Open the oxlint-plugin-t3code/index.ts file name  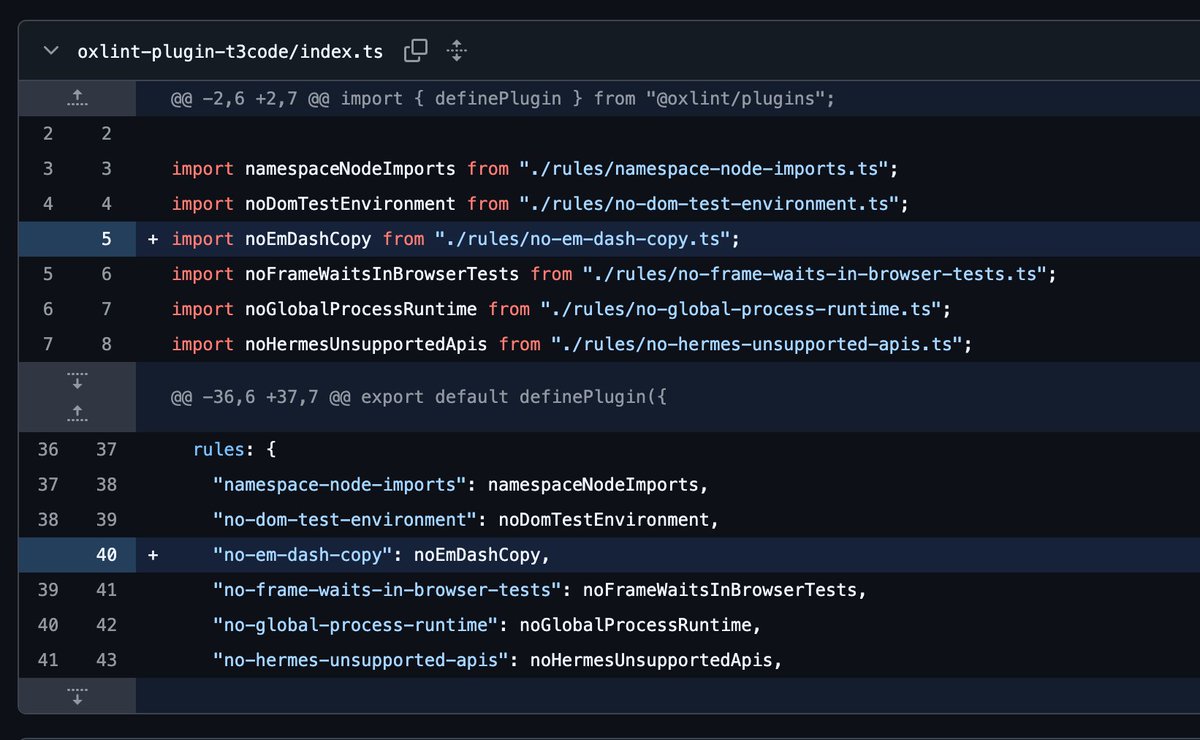(230, 52)
